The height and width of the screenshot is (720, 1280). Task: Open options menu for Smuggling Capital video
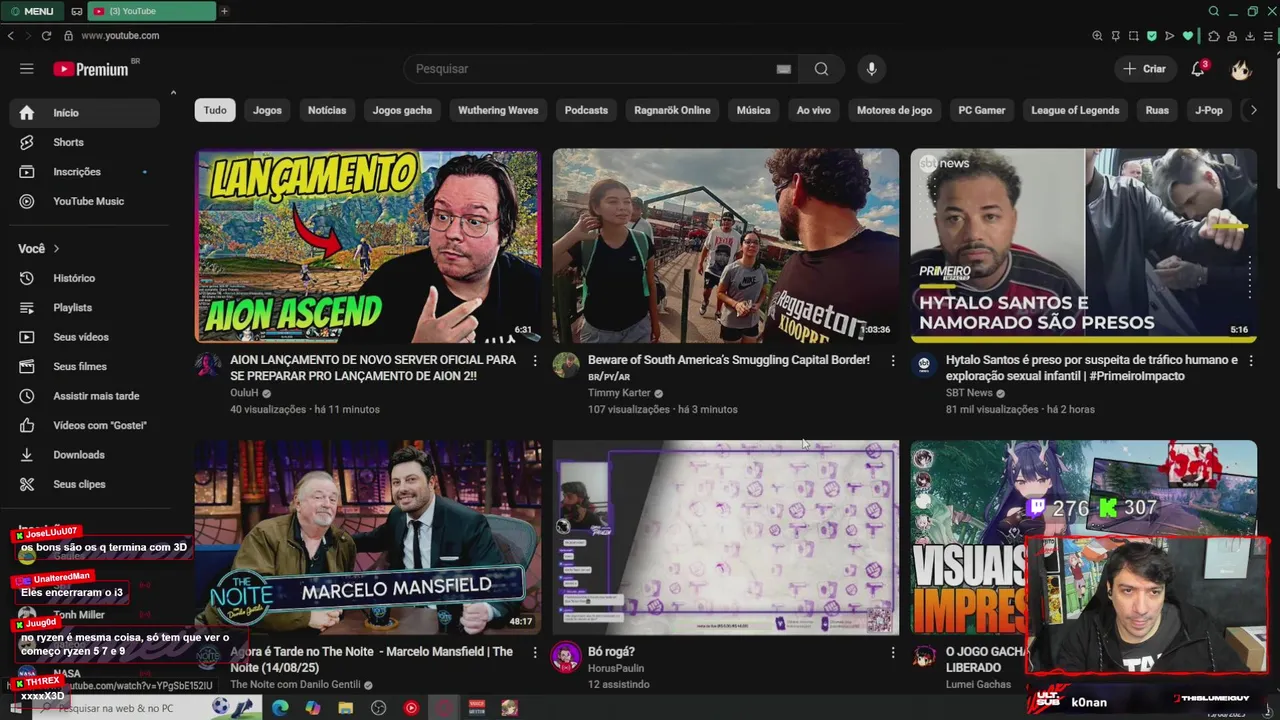(893, 360)
